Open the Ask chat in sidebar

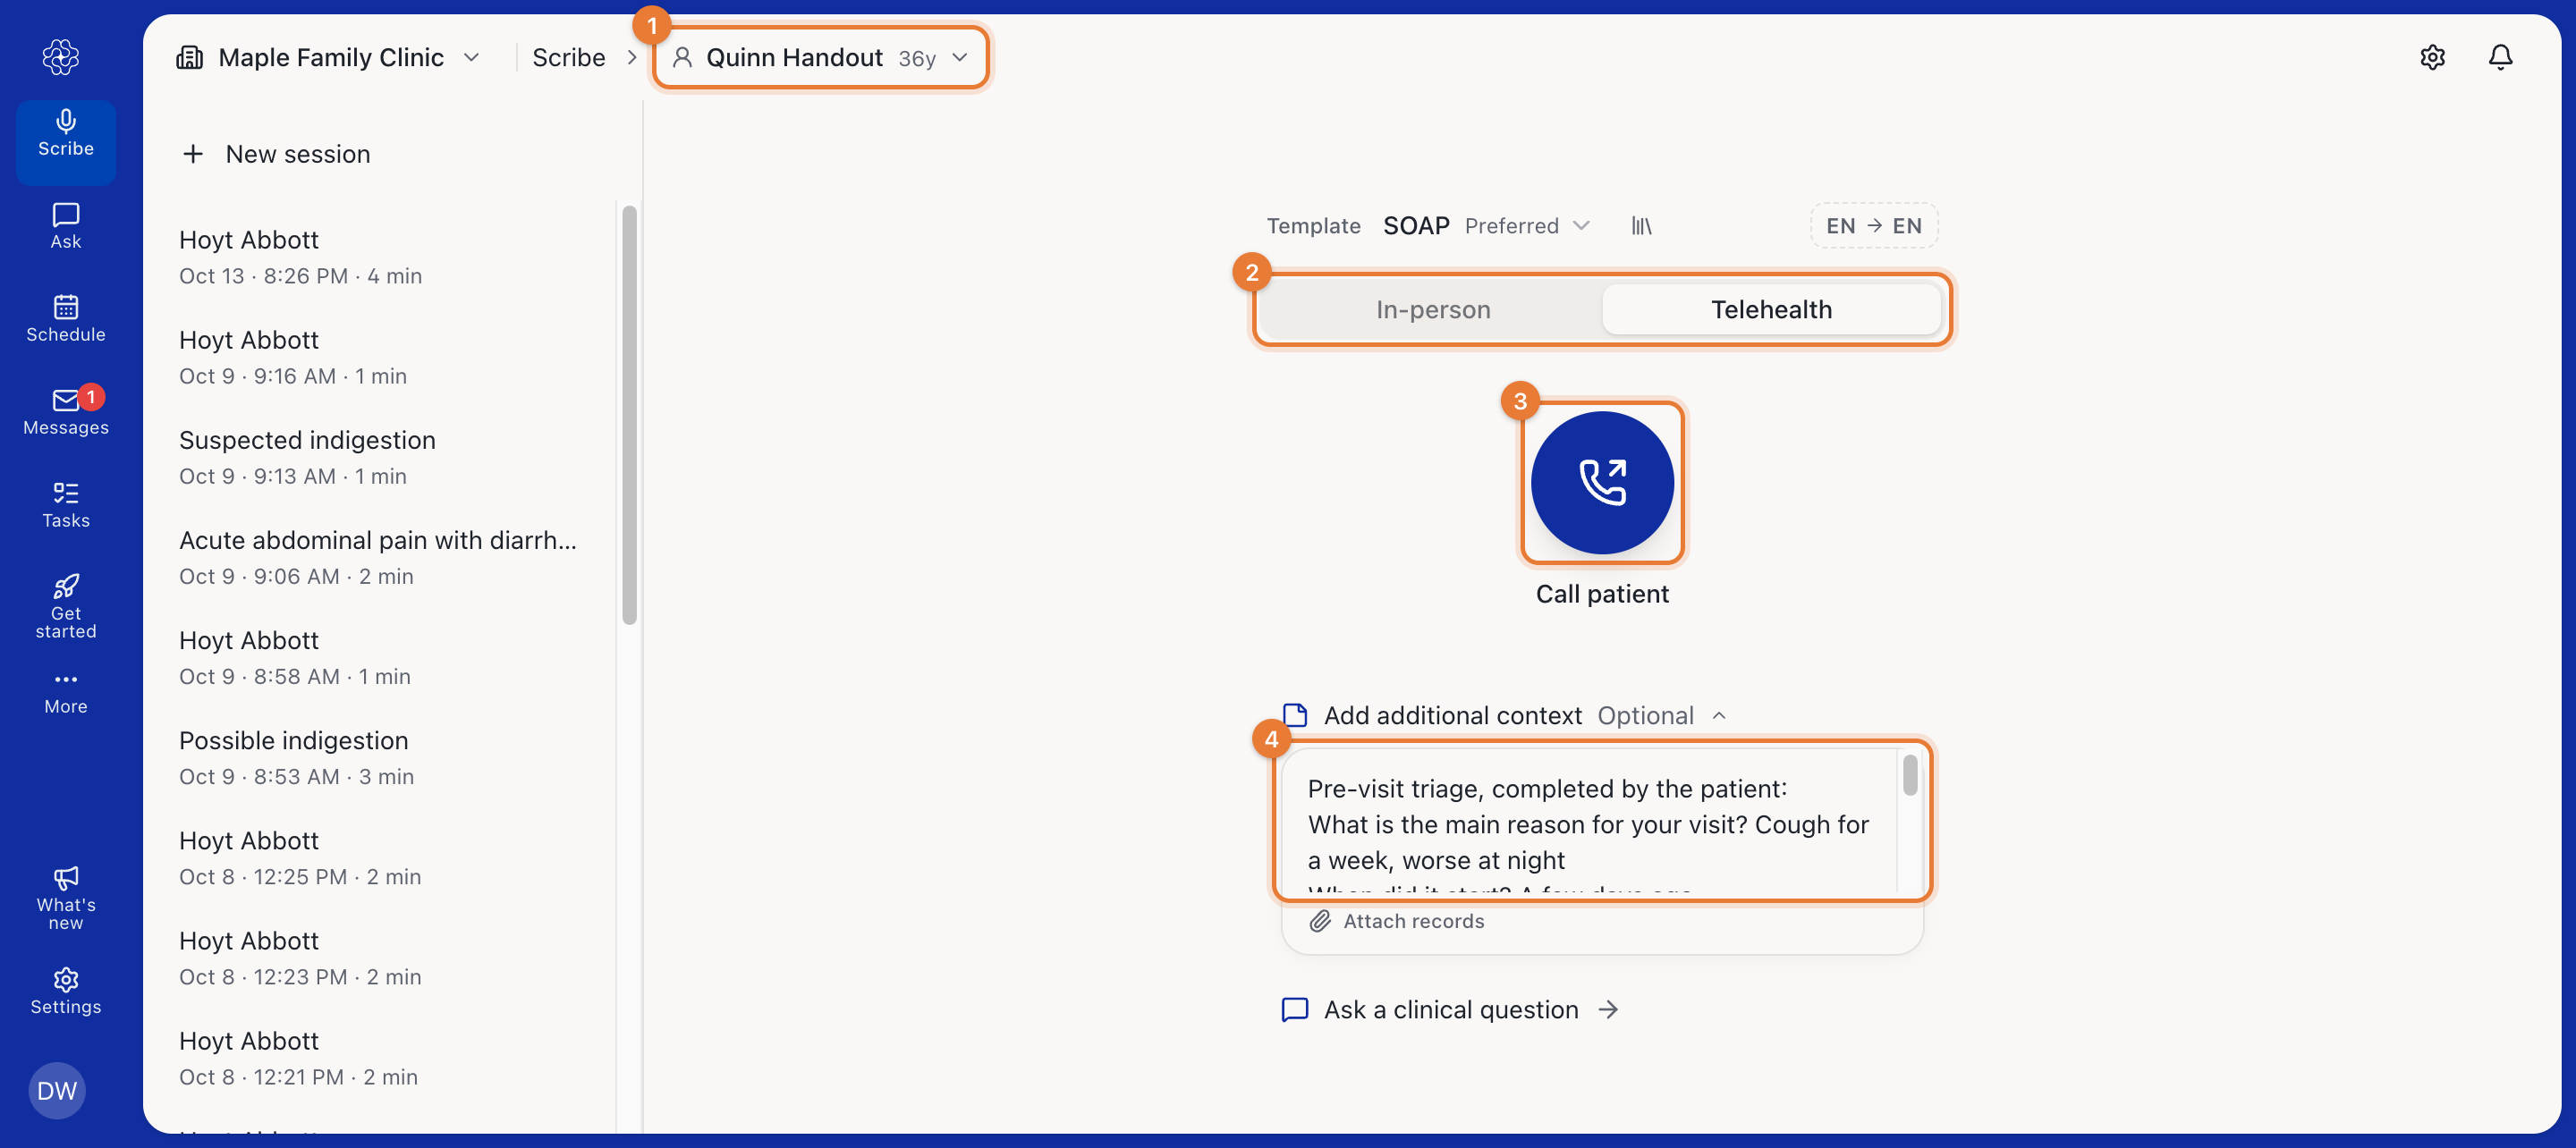click(x=66, y=227)
